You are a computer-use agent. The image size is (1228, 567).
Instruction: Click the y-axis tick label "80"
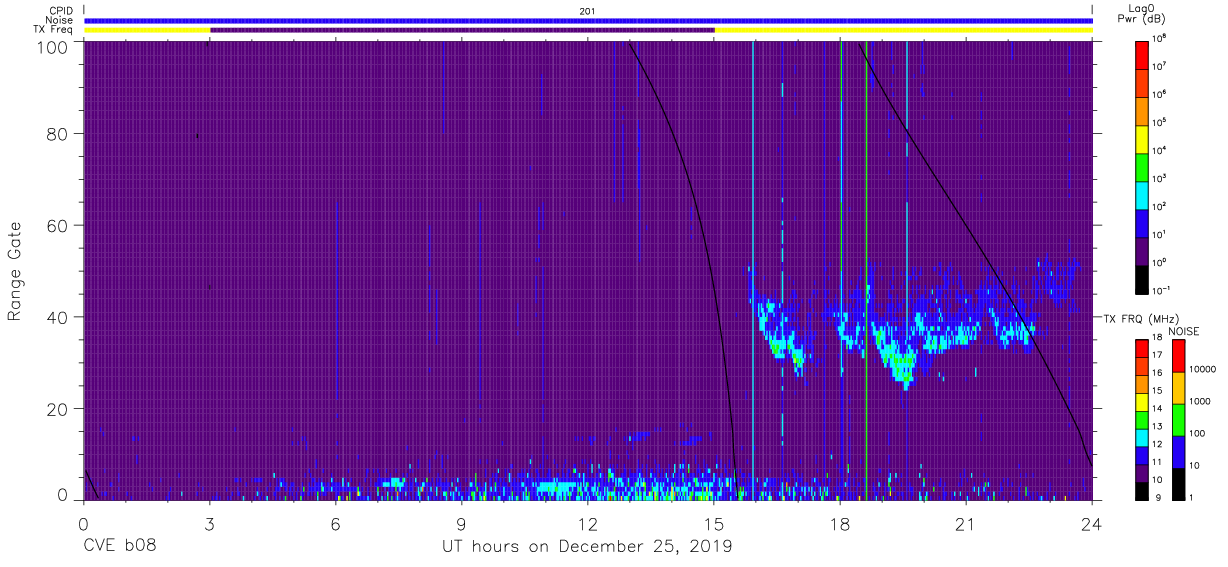tap(57, 134)
